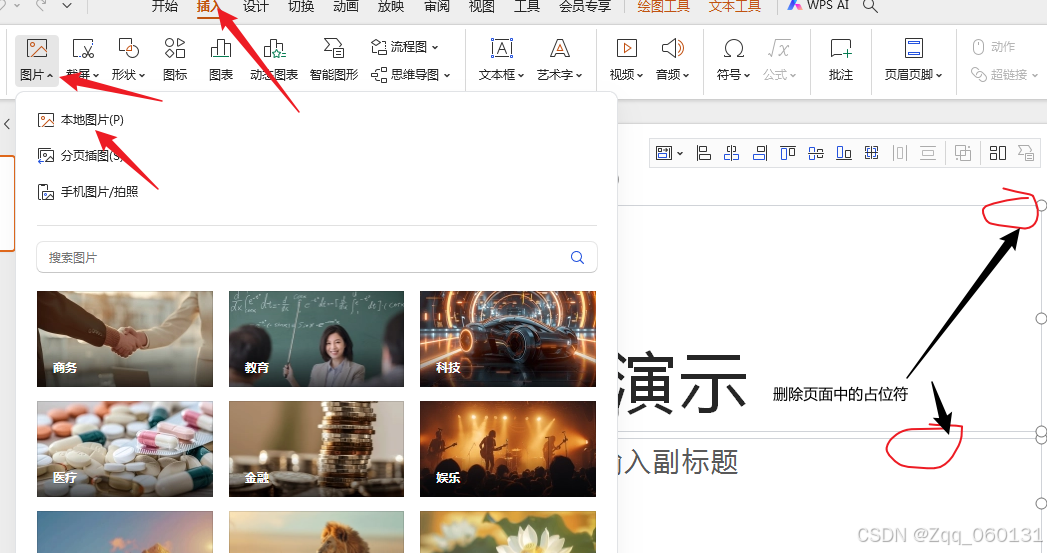The width and height of the screenshot is (1047, 553).
Task: Expand the 音频 dropdown arrow
Action: coord(686,75)
